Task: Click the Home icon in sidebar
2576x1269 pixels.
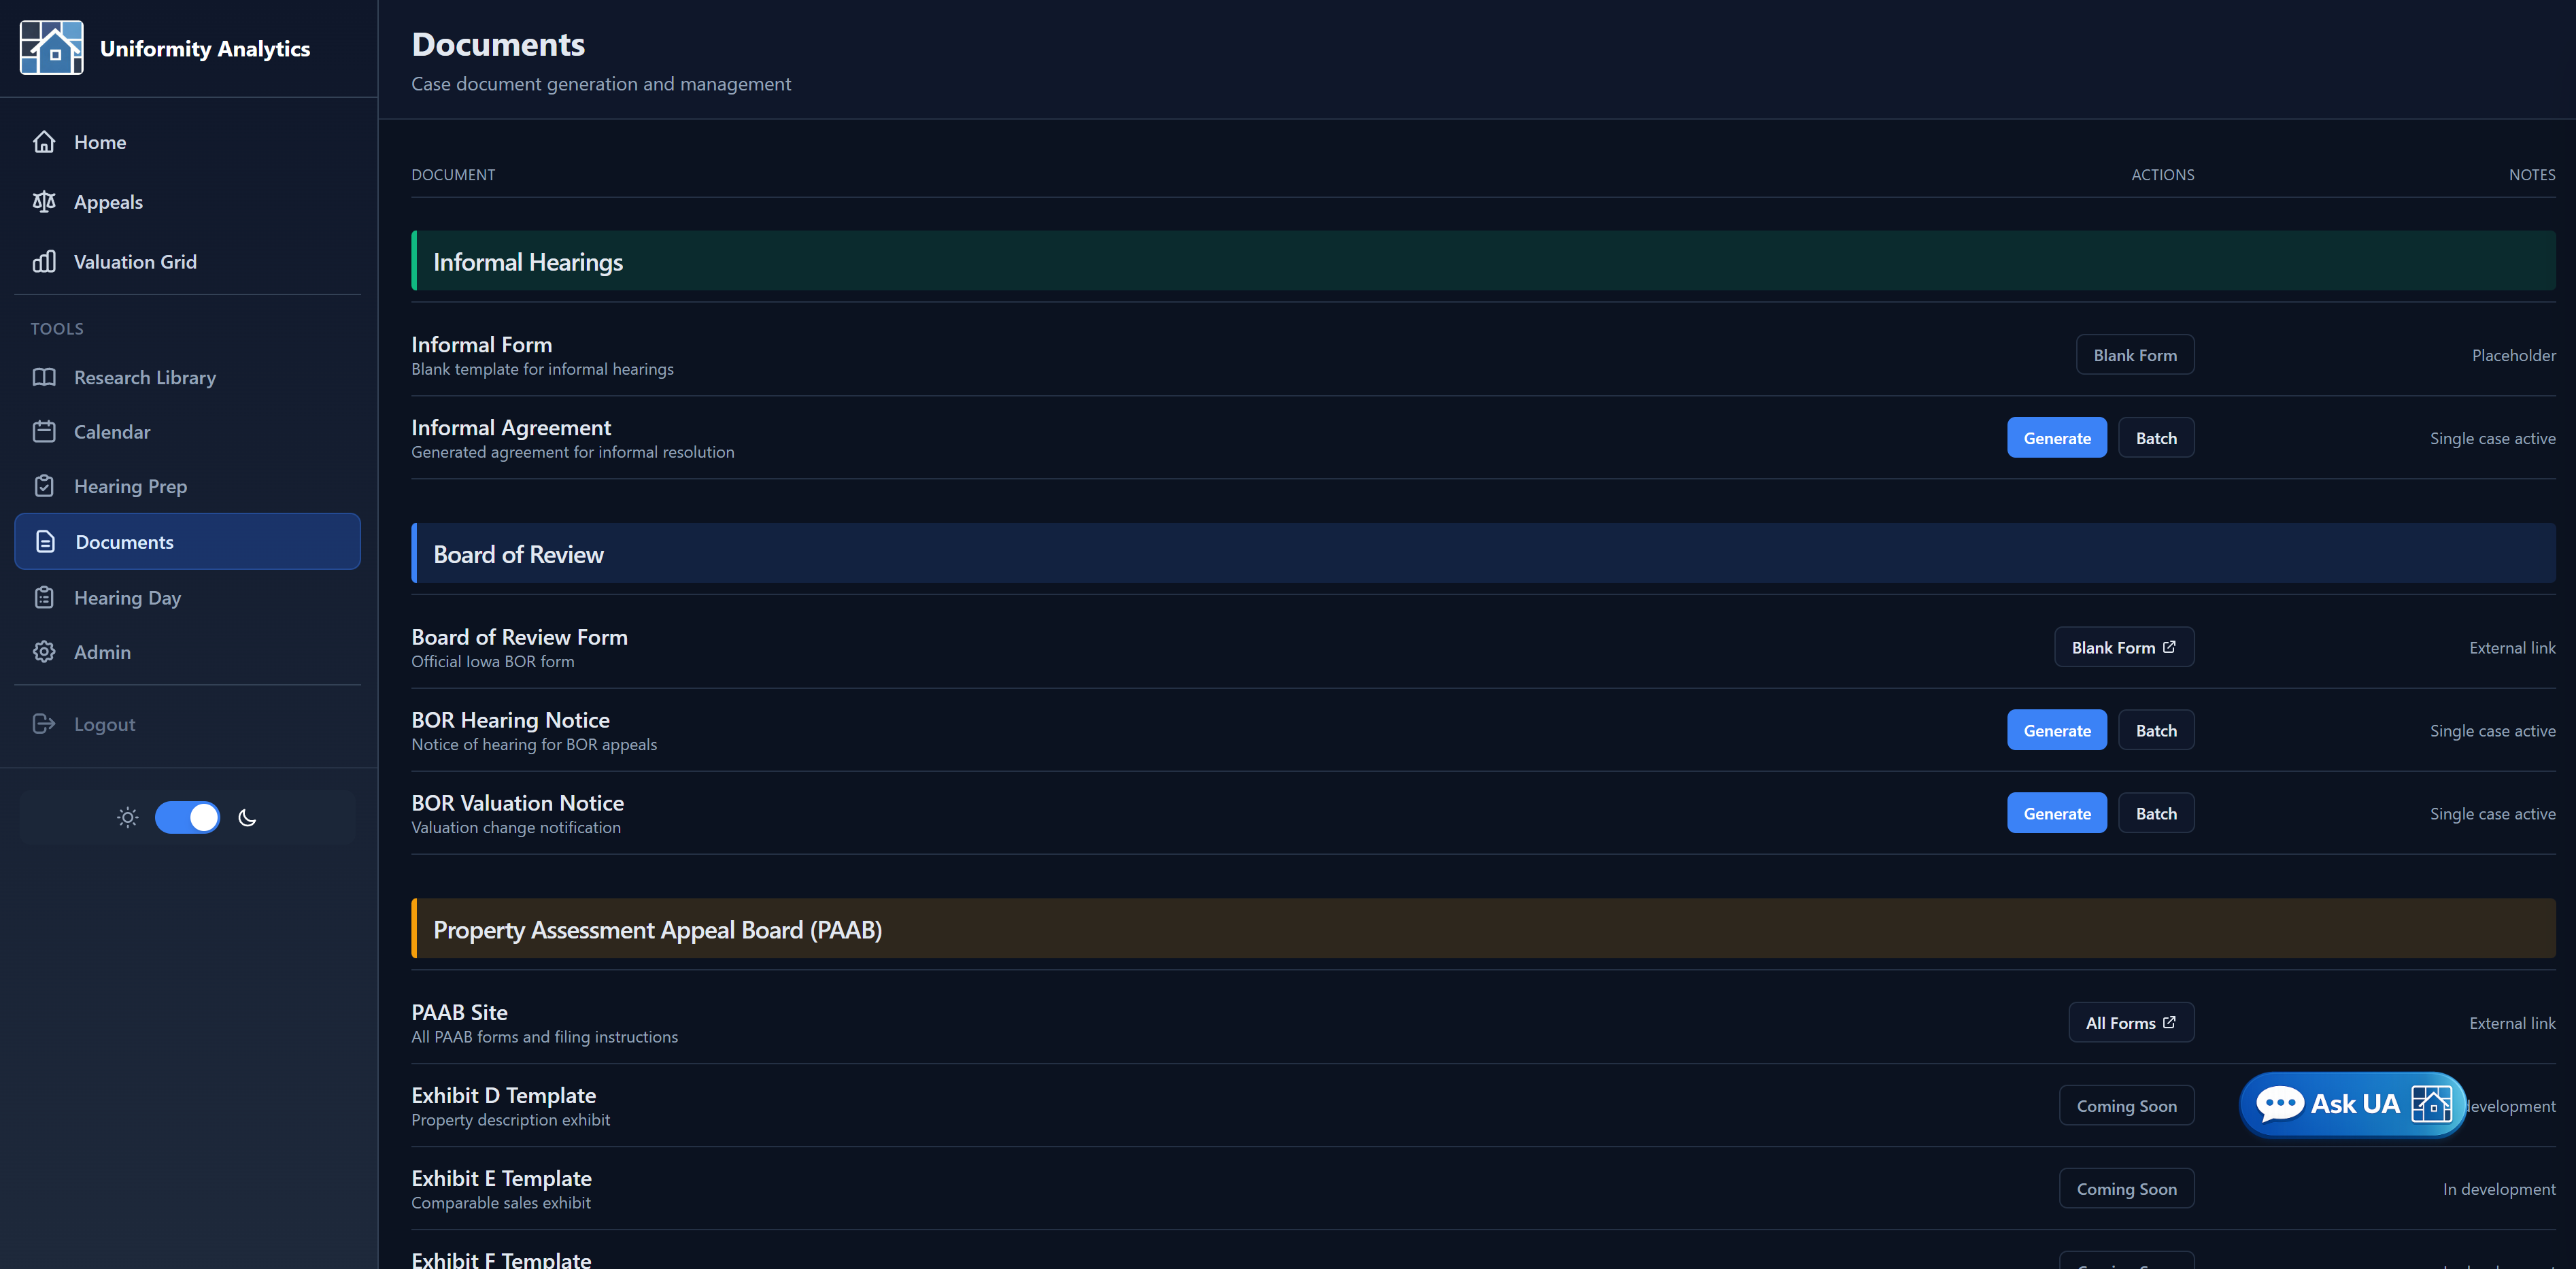Action: (x=44, y=142)
